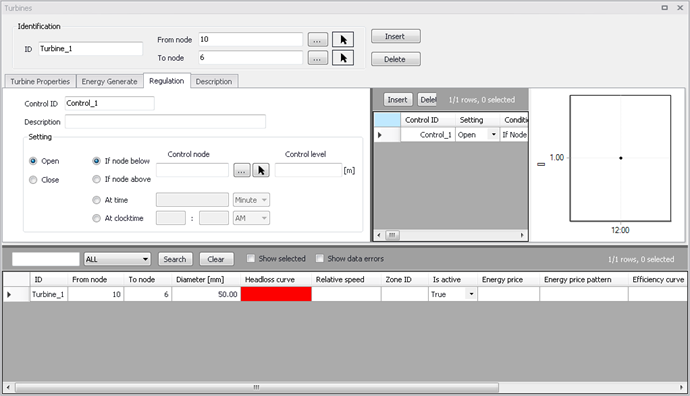Maximize the Turbines window
Viewport: 690px width, 396px height.
[x=664, y=7]
